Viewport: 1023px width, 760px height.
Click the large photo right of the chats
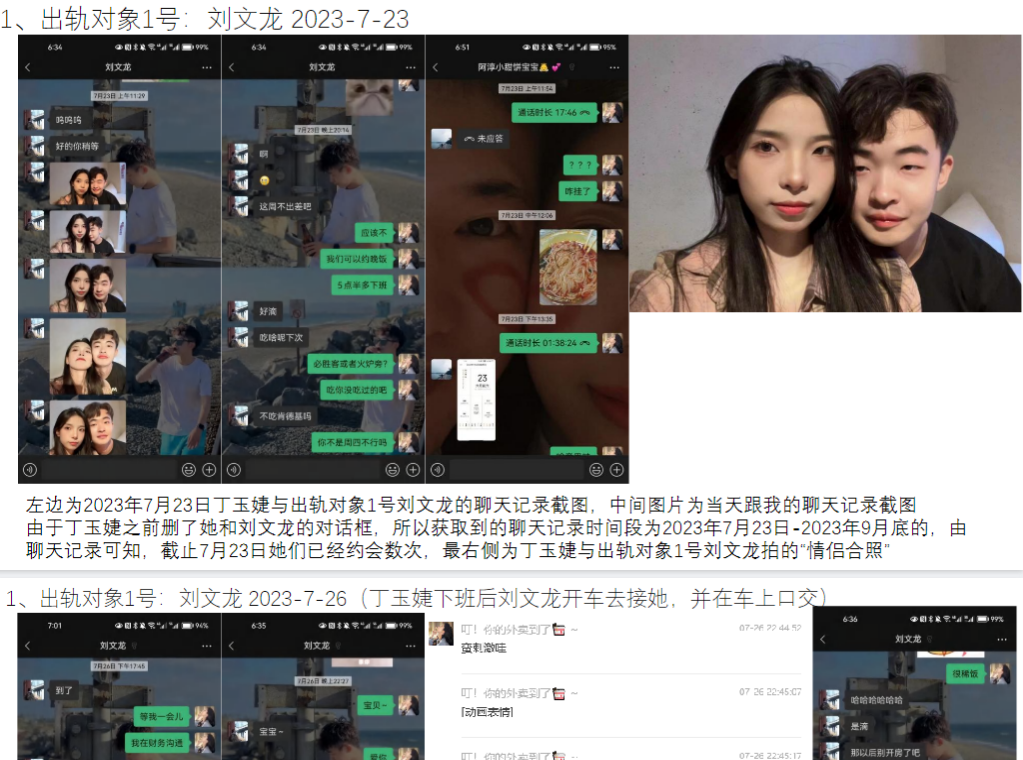point(825,173)
